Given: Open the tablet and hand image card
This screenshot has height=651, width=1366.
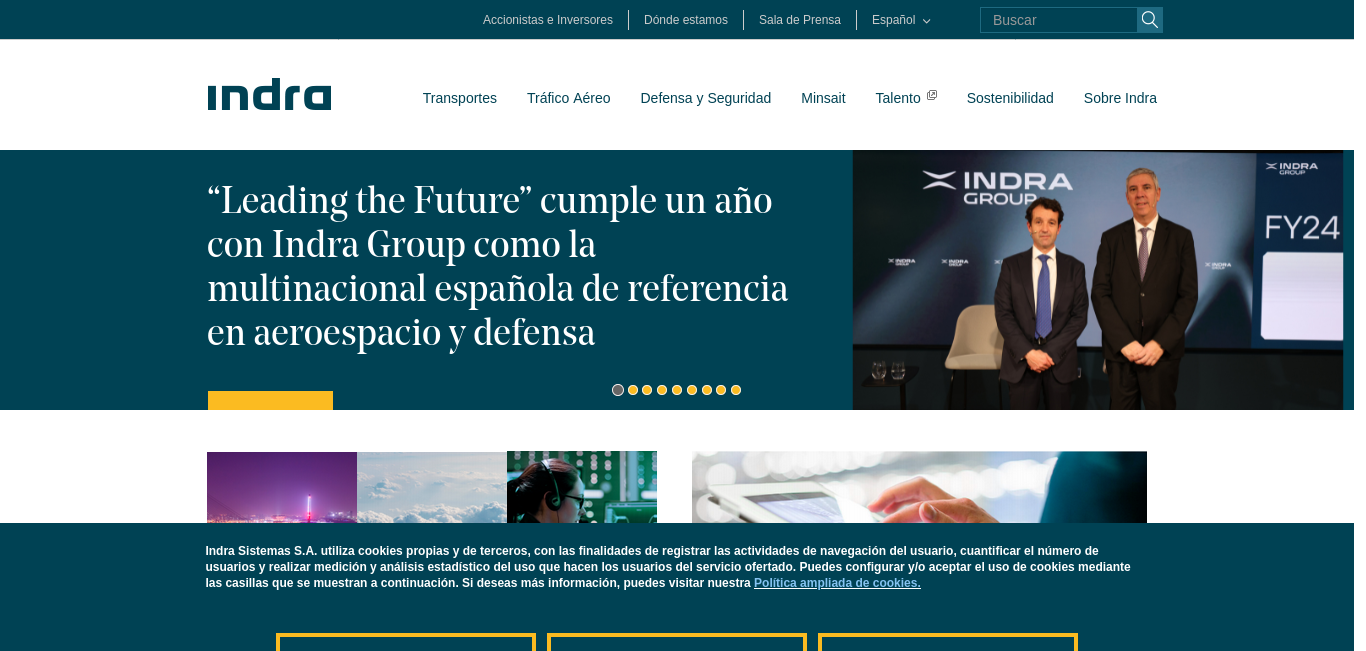Looking at the screenshot, I should click(x=919, y=487).
